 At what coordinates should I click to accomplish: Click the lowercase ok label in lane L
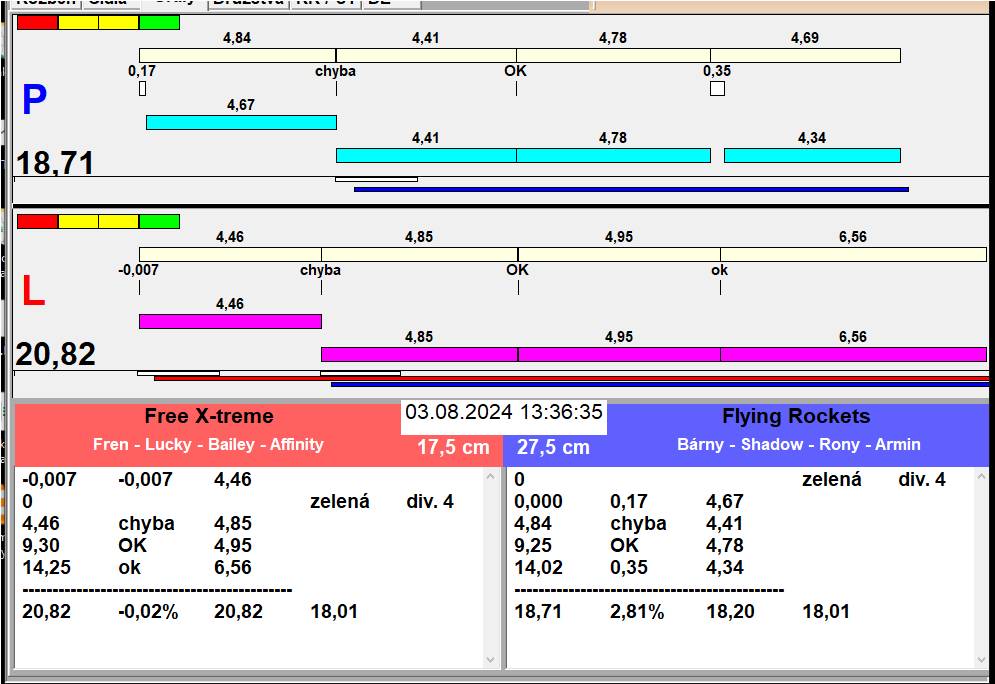(x=720, y=270)
